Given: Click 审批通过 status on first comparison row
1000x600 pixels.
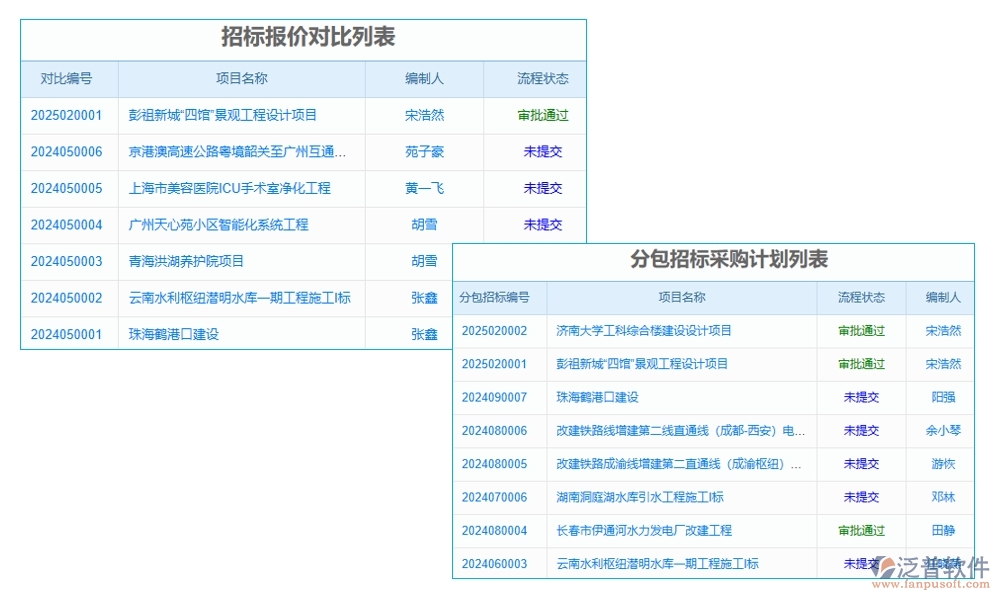Looking at the screenshot, I should [x=541, y=115].
